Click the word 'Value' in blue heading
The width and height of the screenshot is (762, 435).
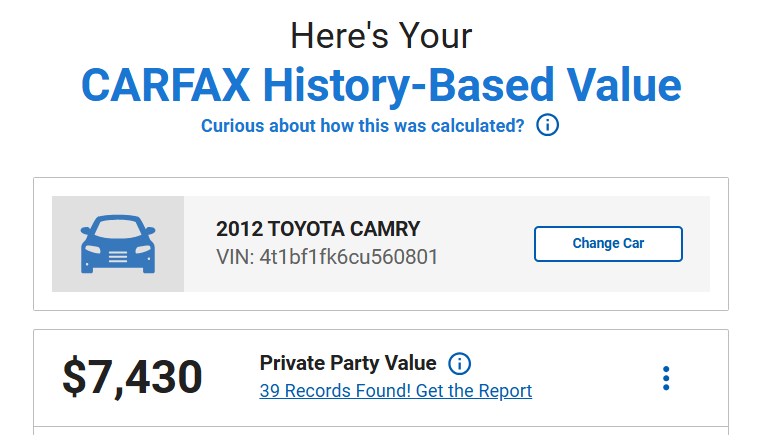(624, 86)
